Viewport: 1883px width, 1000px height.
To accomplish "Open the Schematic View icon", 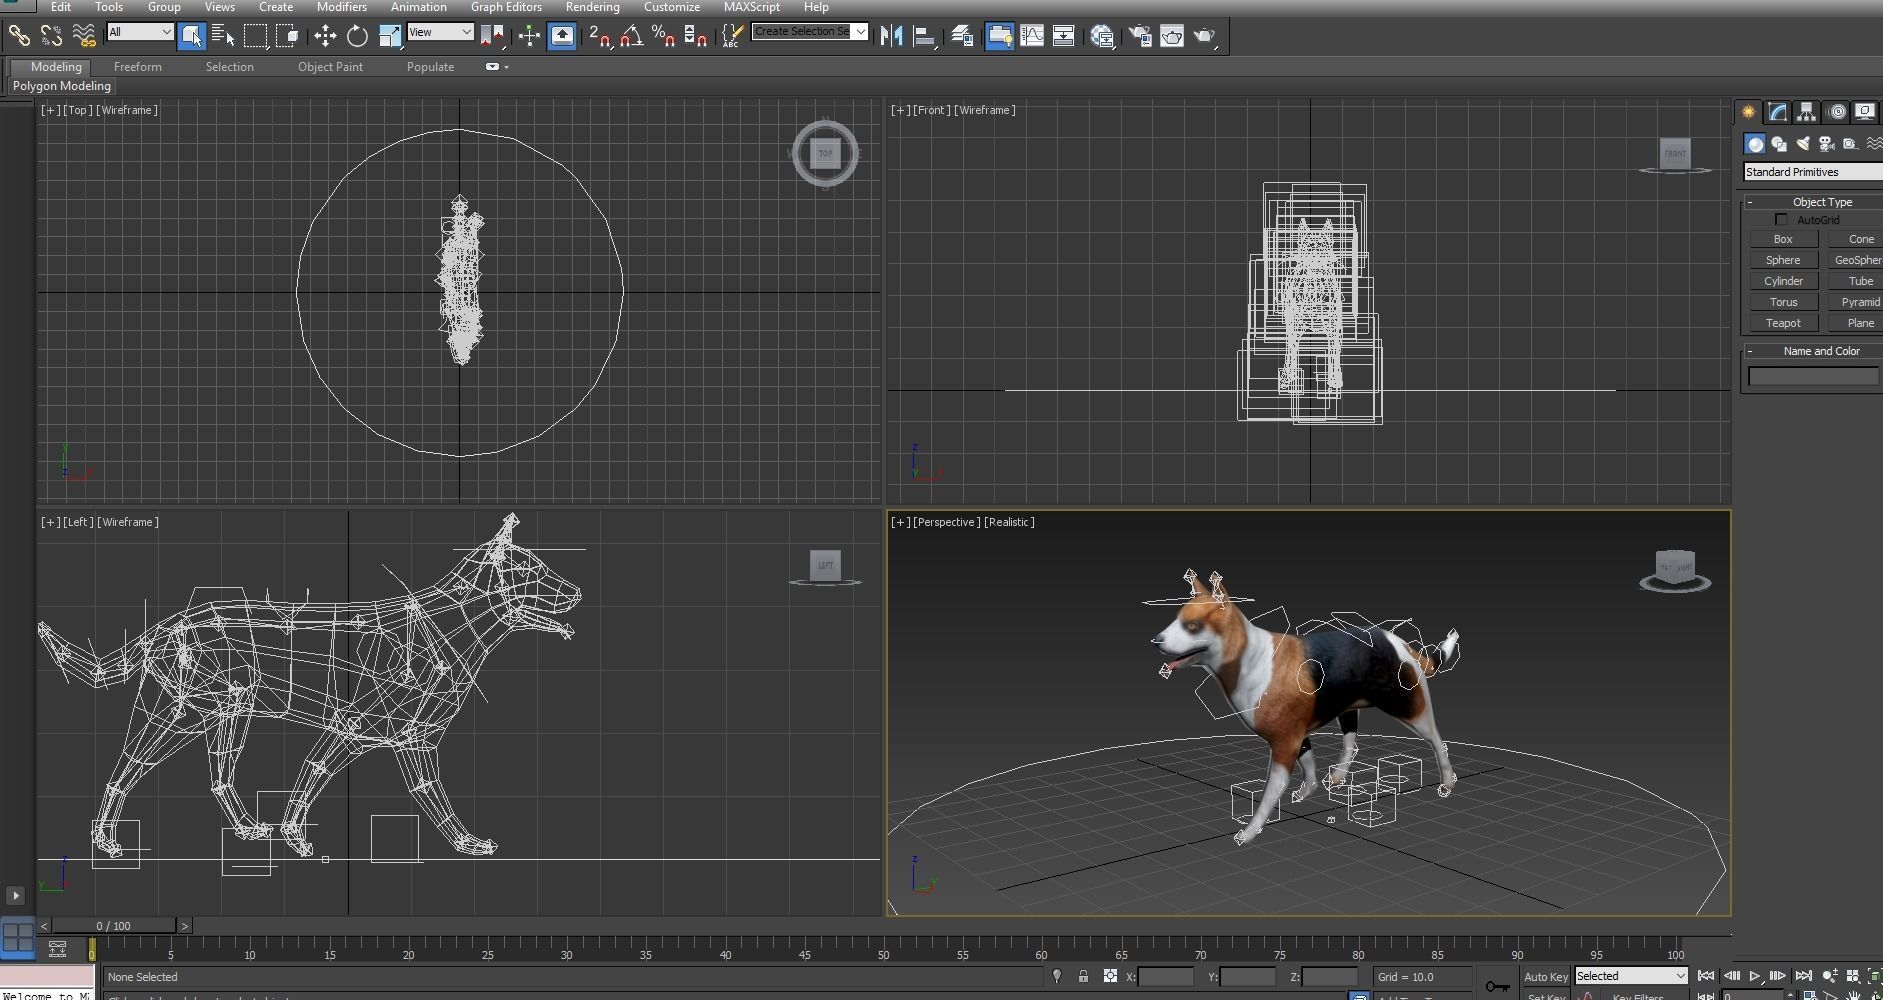I will [x=1064, y=36].
